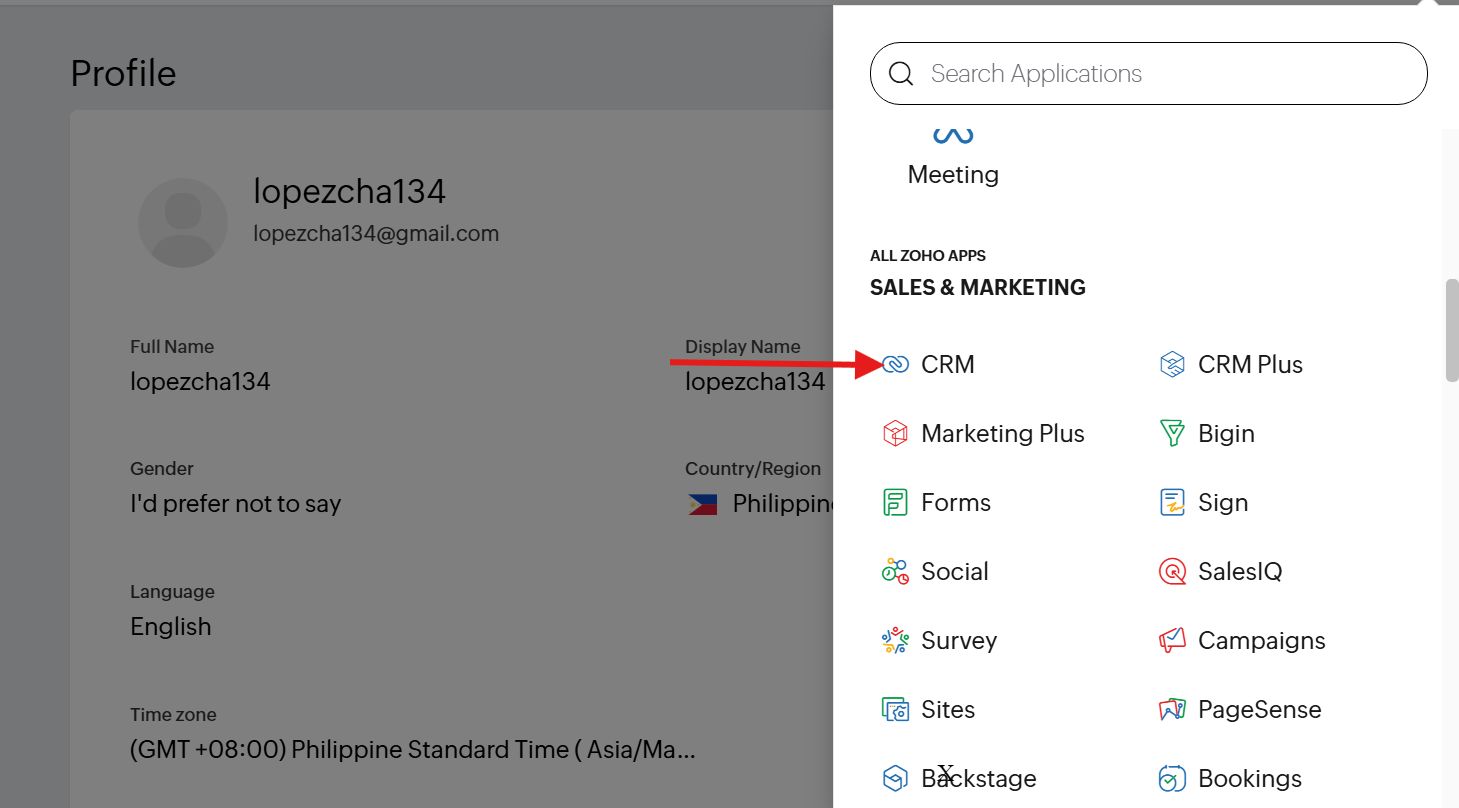
Task: Click the app panel scrollbar thumb
Action: tap(1451, 330)
